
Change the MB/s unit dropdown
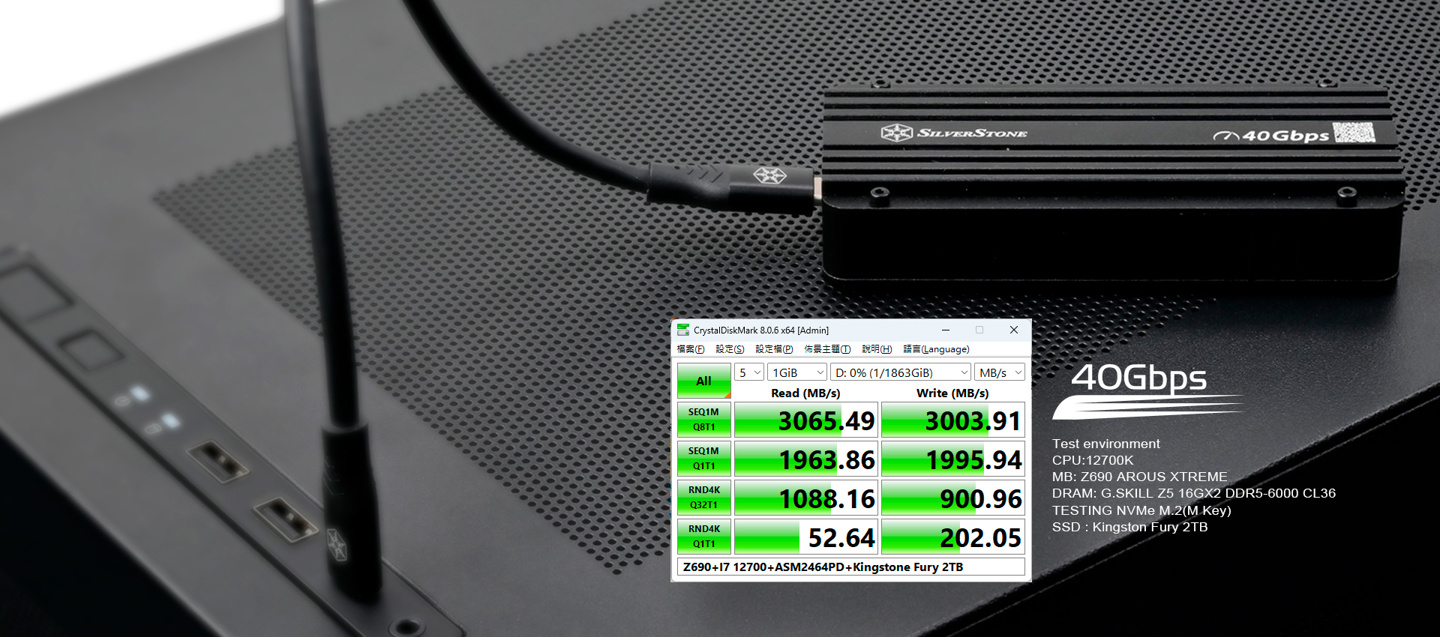(x=1000, y=372)
